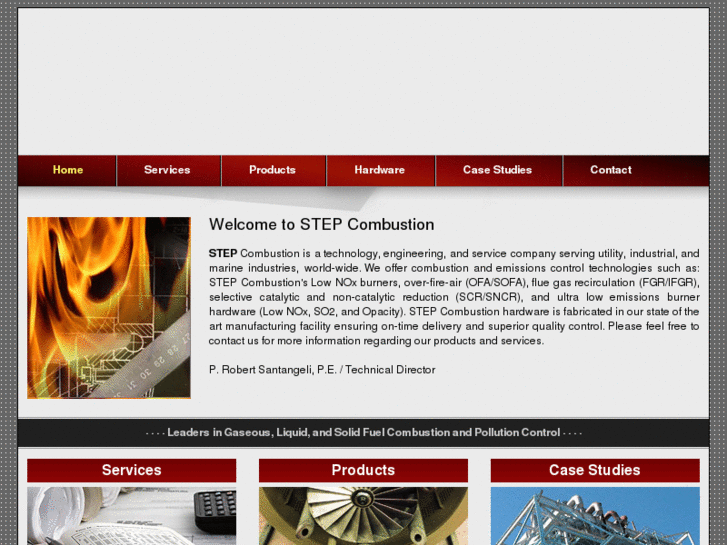This screenshot has height=545, width=727.
Task: Open the Home navigation tab
Action: point(67,170)
